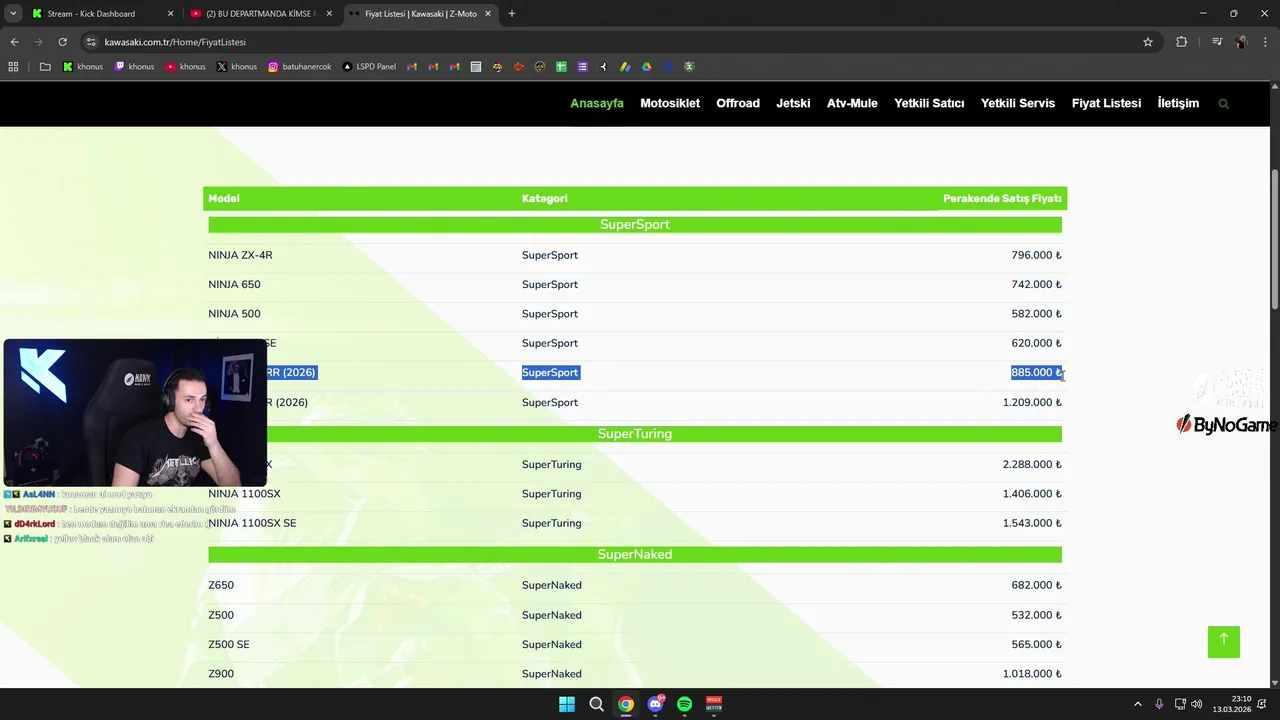Open the Chrome profile avatar menu

[x=1241, y=42]
